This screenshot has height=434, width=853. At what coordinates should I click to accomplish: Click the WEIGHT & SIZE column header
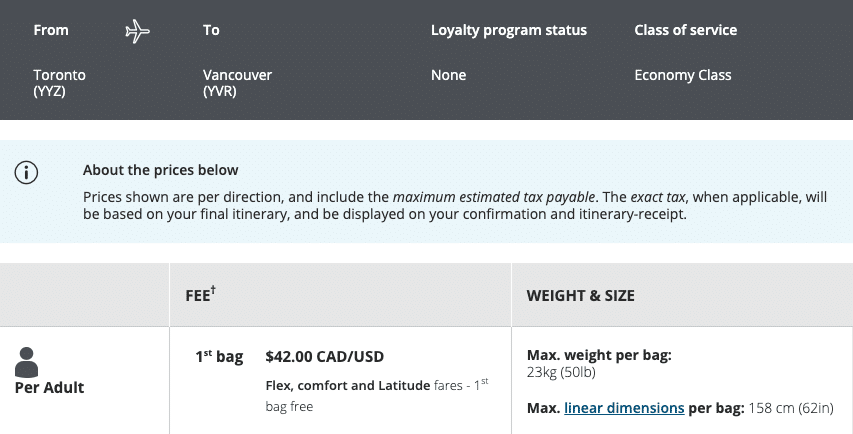[x=581, y=296]
